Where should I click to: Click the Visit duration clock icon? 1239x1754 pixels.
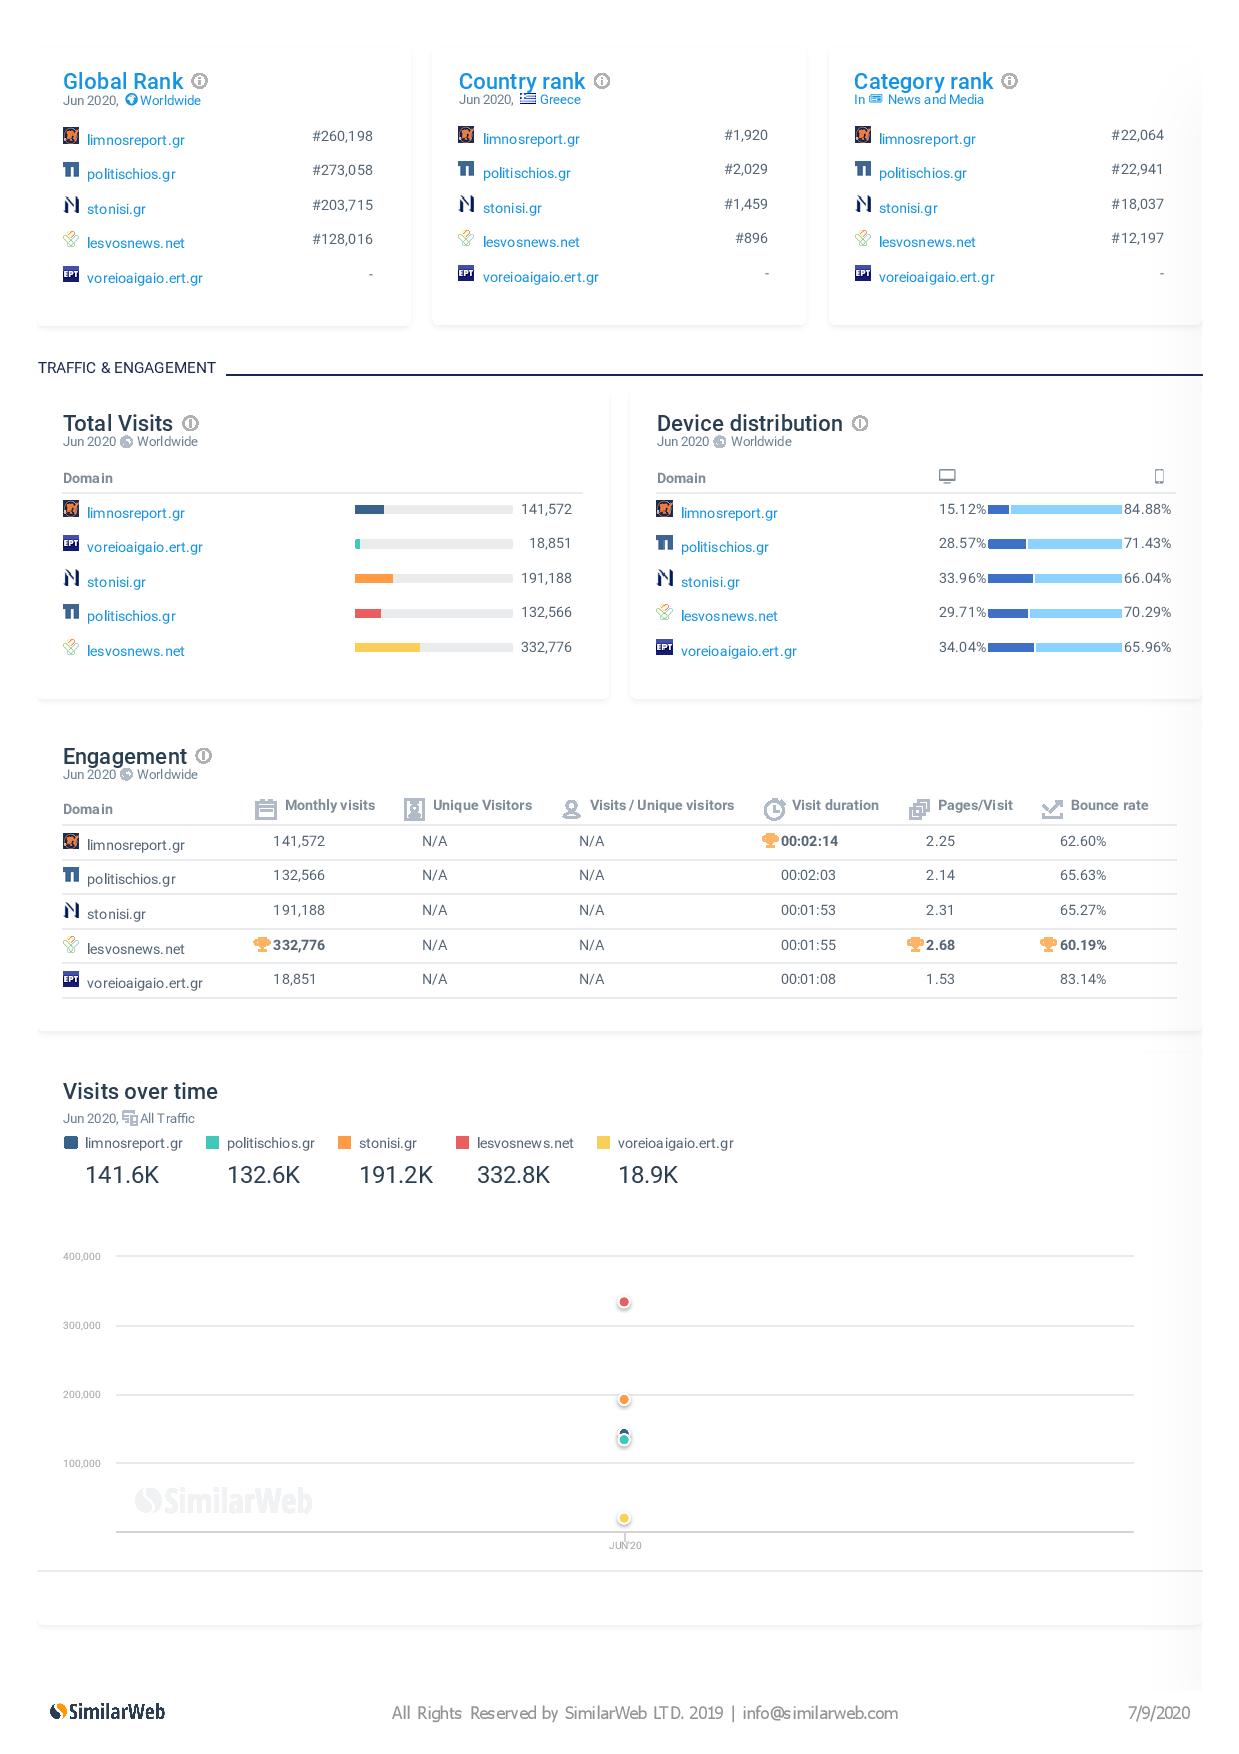click(774, 809)
